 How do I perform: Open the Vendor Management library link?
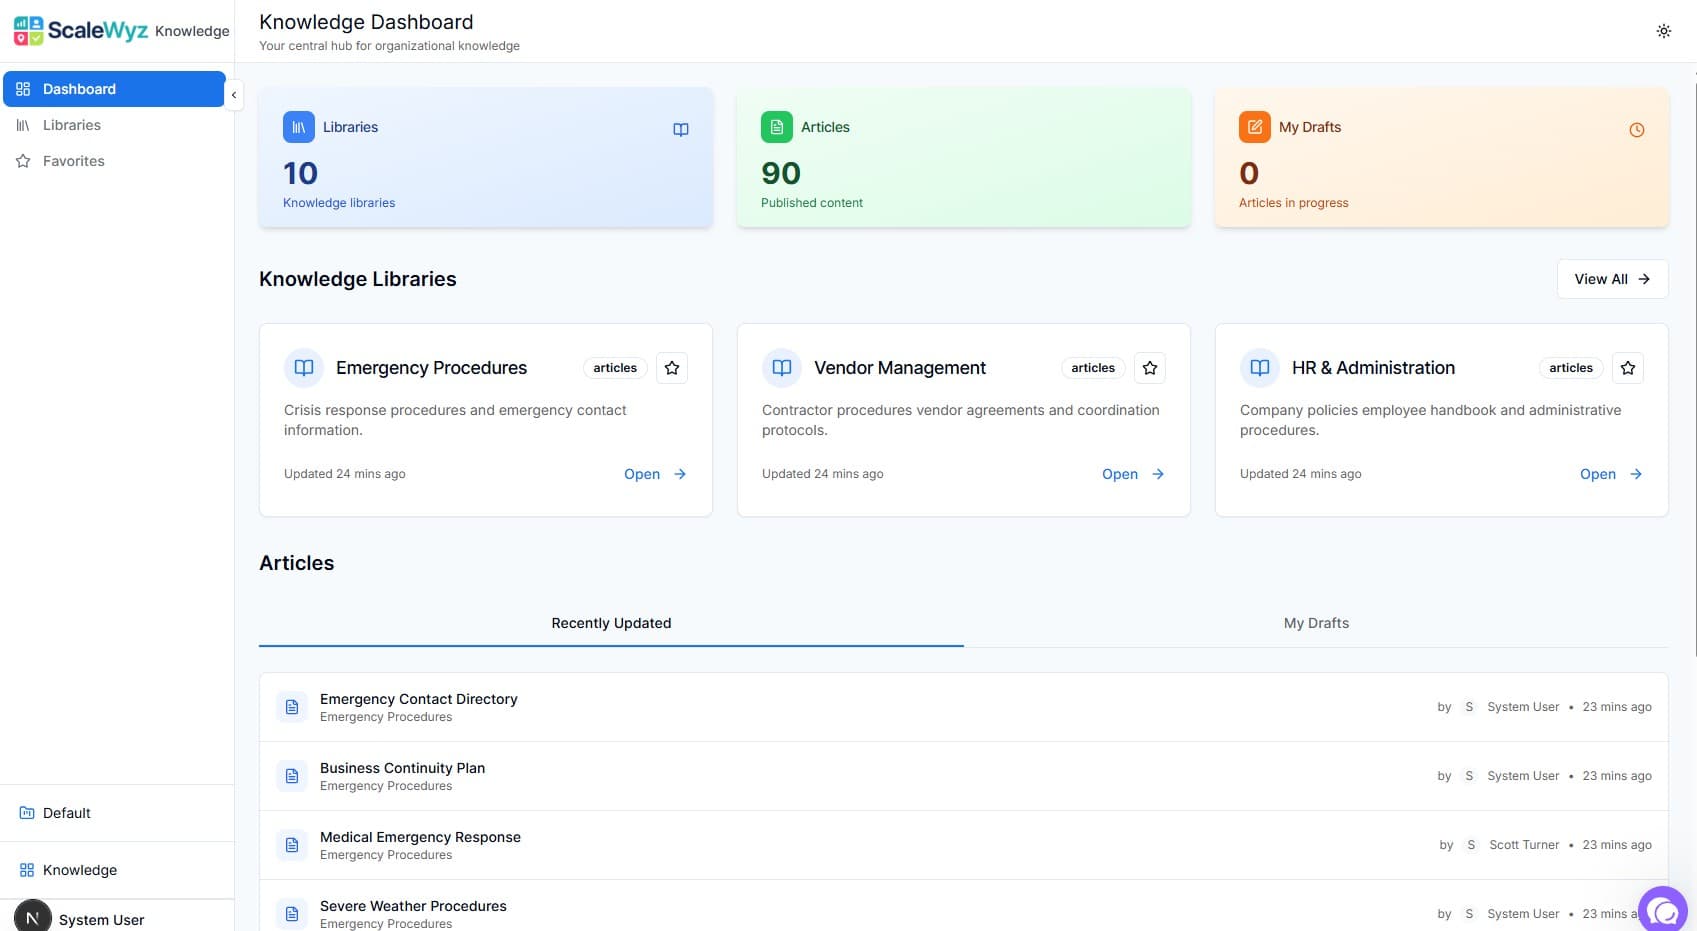pos(1132,474)
